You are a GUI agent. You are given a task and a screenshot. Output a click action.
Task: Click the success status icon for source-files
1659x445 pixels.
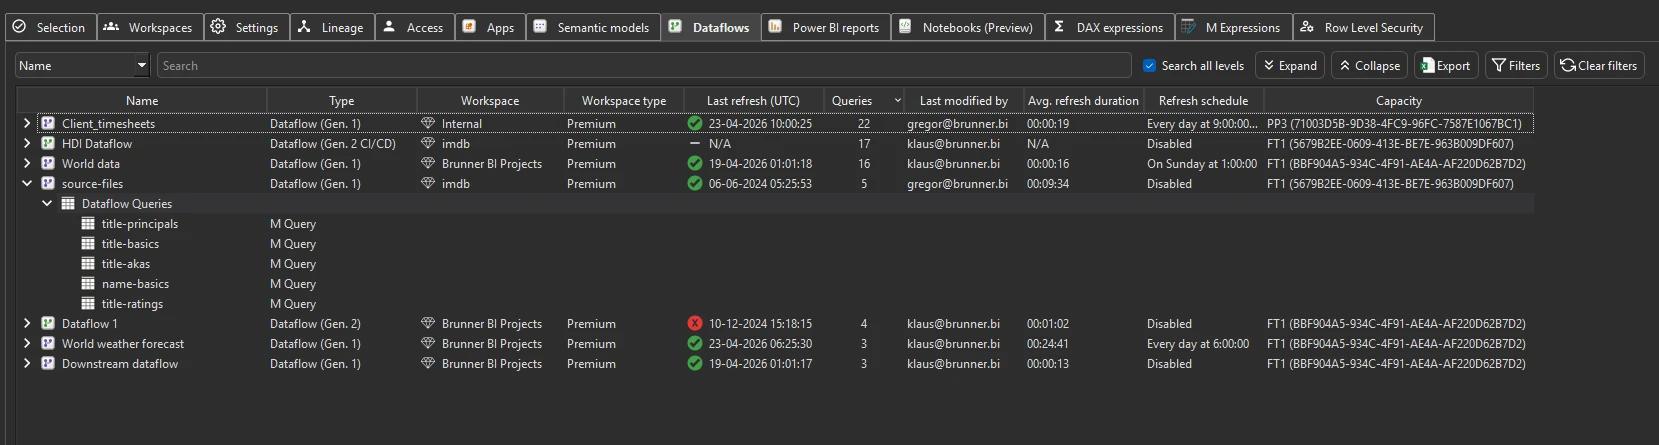coord(695,184)
